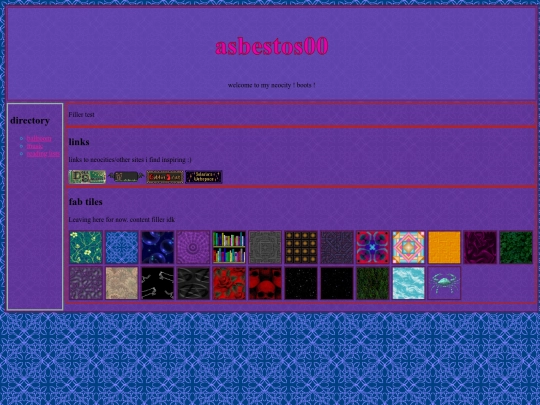The image size is (540, 405).
Task: Select the purple-gray paisley tile
Action: pos(86,283)
